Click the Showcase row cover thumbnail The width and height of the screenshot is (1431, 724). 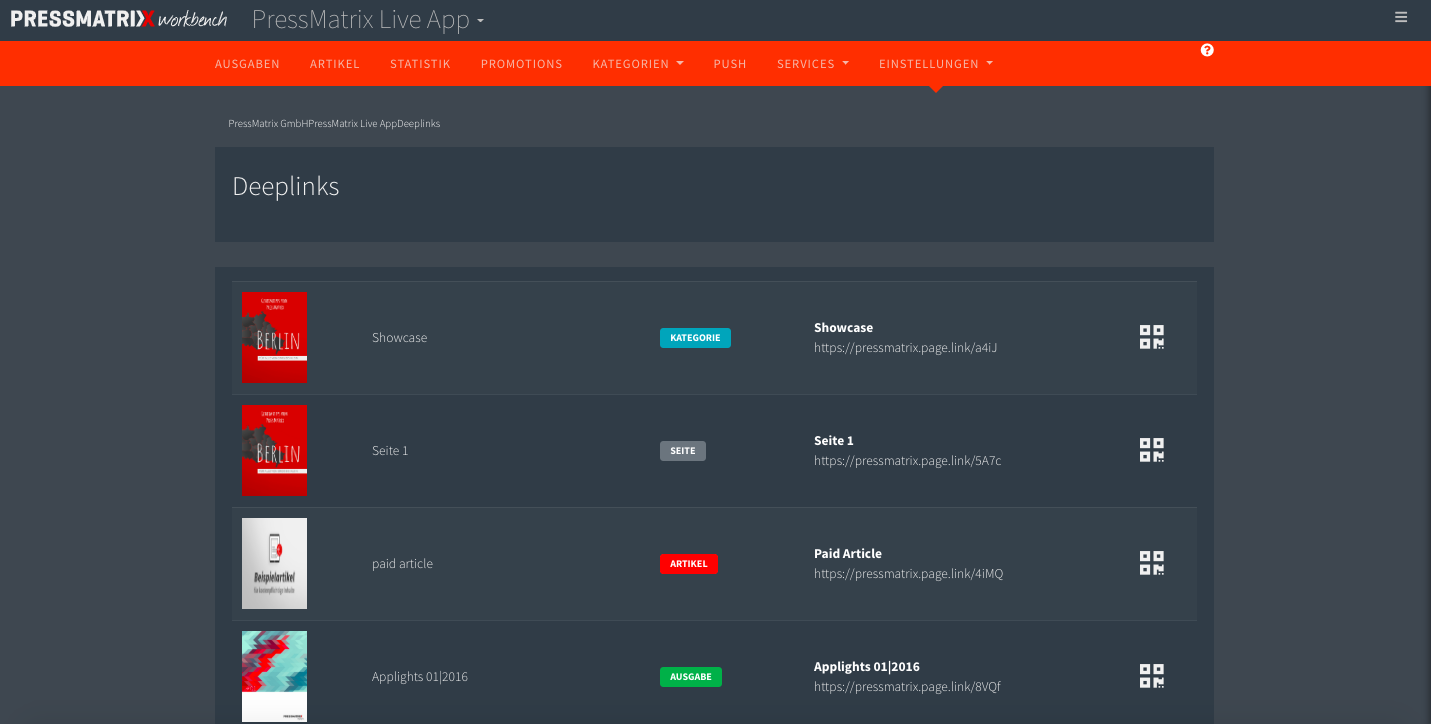click(274, 337)
